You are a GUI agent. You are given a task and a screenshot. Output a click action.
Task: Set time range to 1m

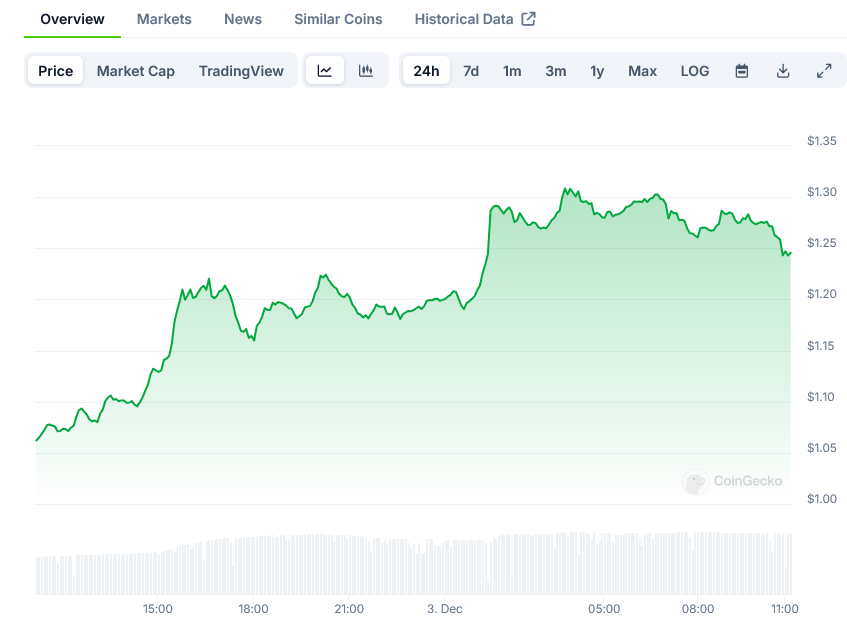512,71
